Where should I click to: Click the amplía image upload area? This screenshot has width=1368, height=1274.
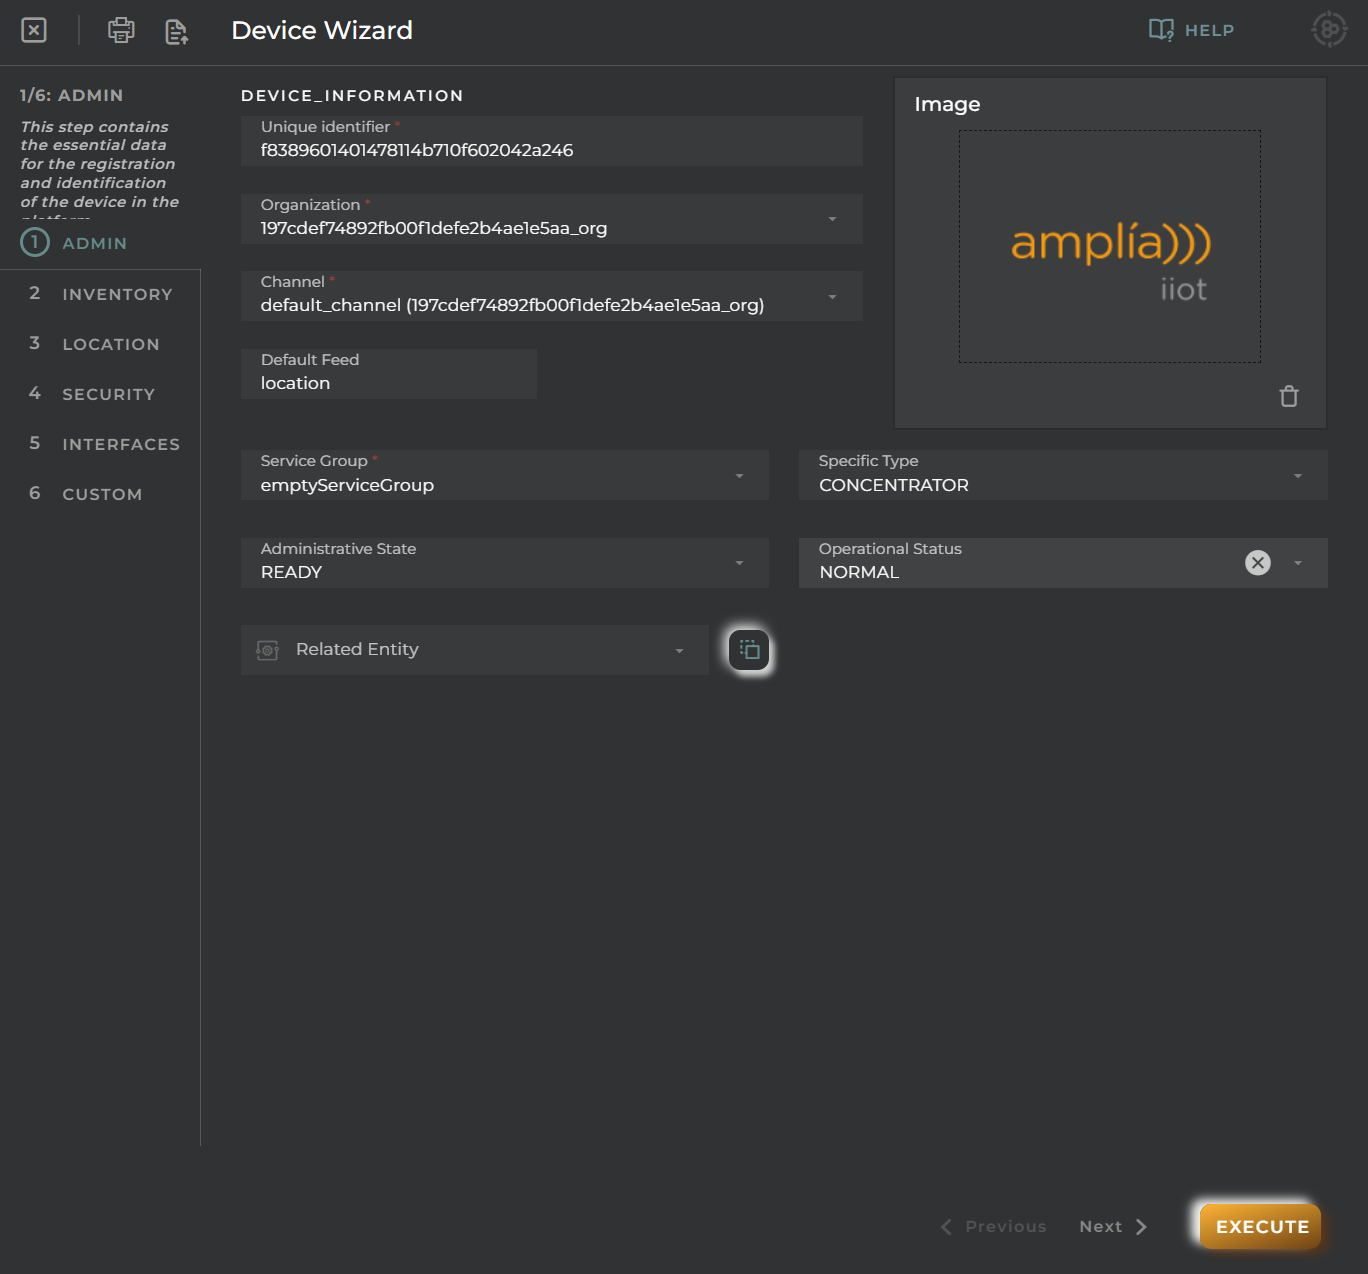coord(1110,246)
